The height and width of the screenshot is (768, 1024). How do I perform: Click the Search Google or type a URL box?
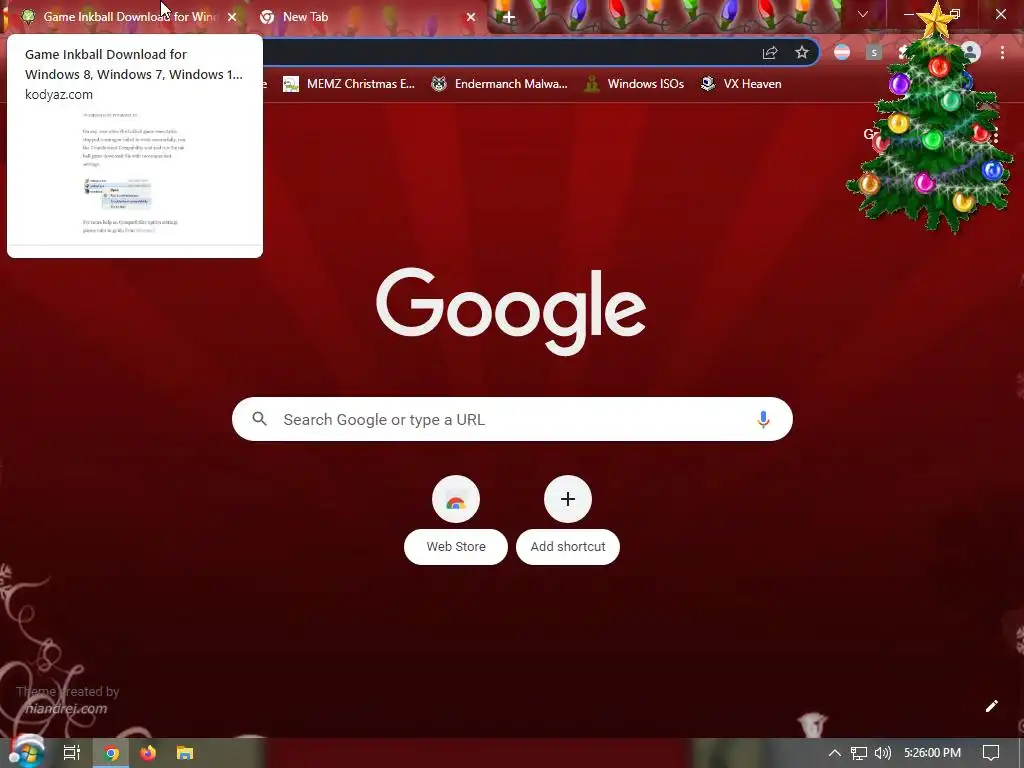pyautogui.click(x=512, y=419)
